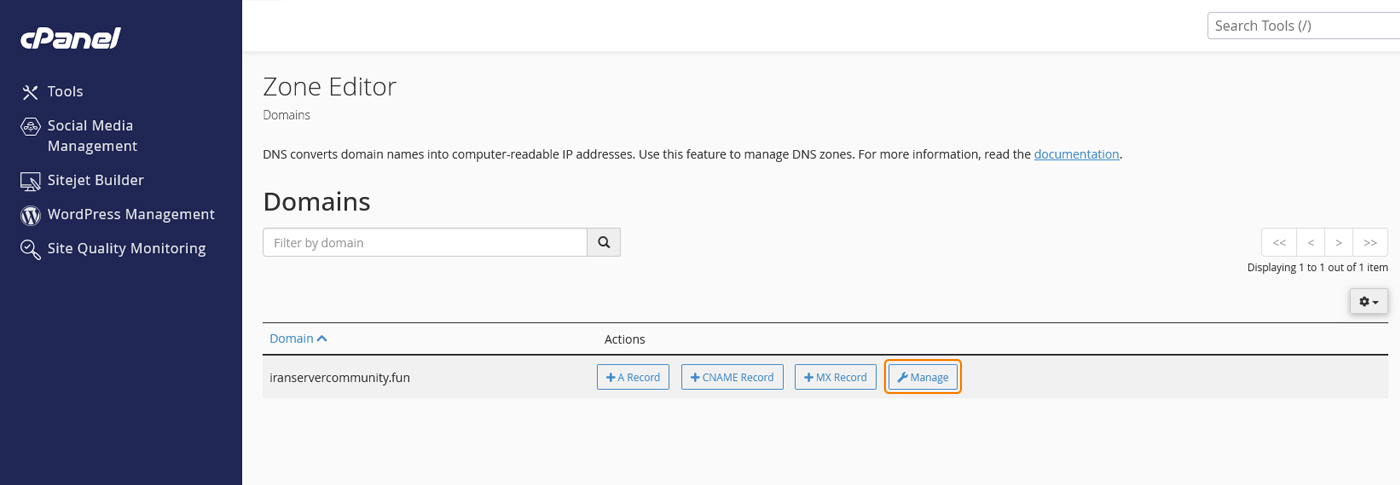
Task: Click the Filter by domain field
Action: 425,242
